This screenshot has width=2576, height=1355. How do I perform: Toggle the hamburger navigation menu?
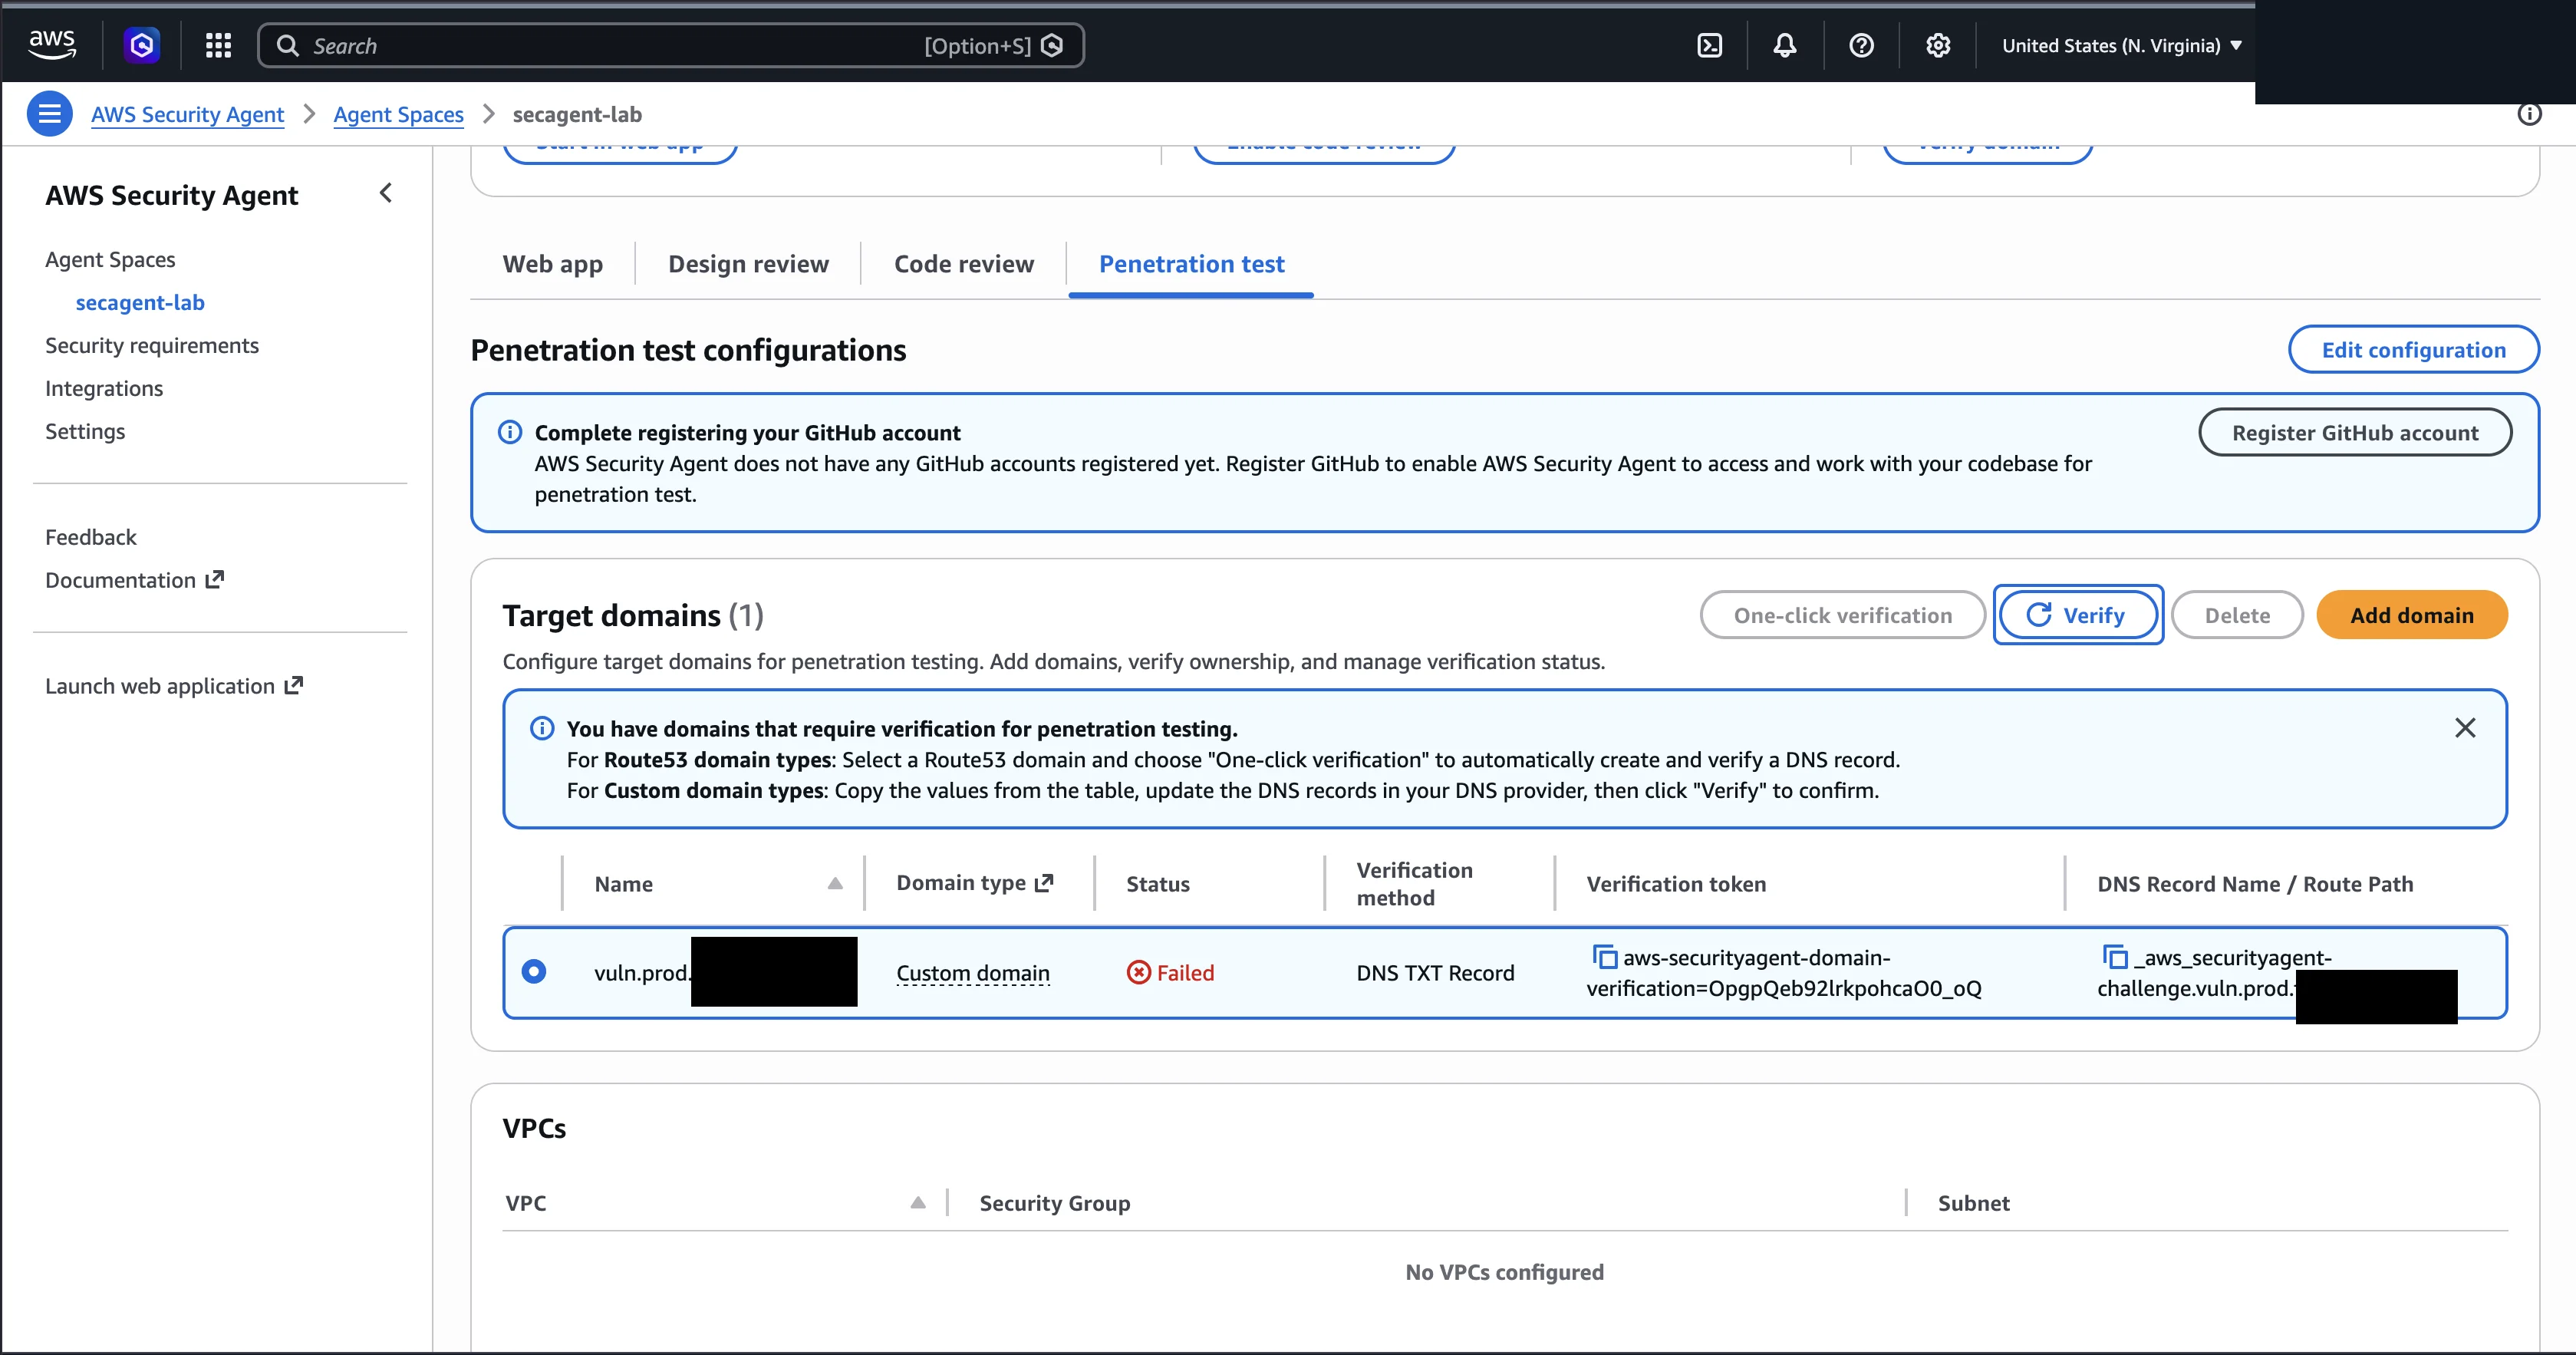click(x=49, y=114)
